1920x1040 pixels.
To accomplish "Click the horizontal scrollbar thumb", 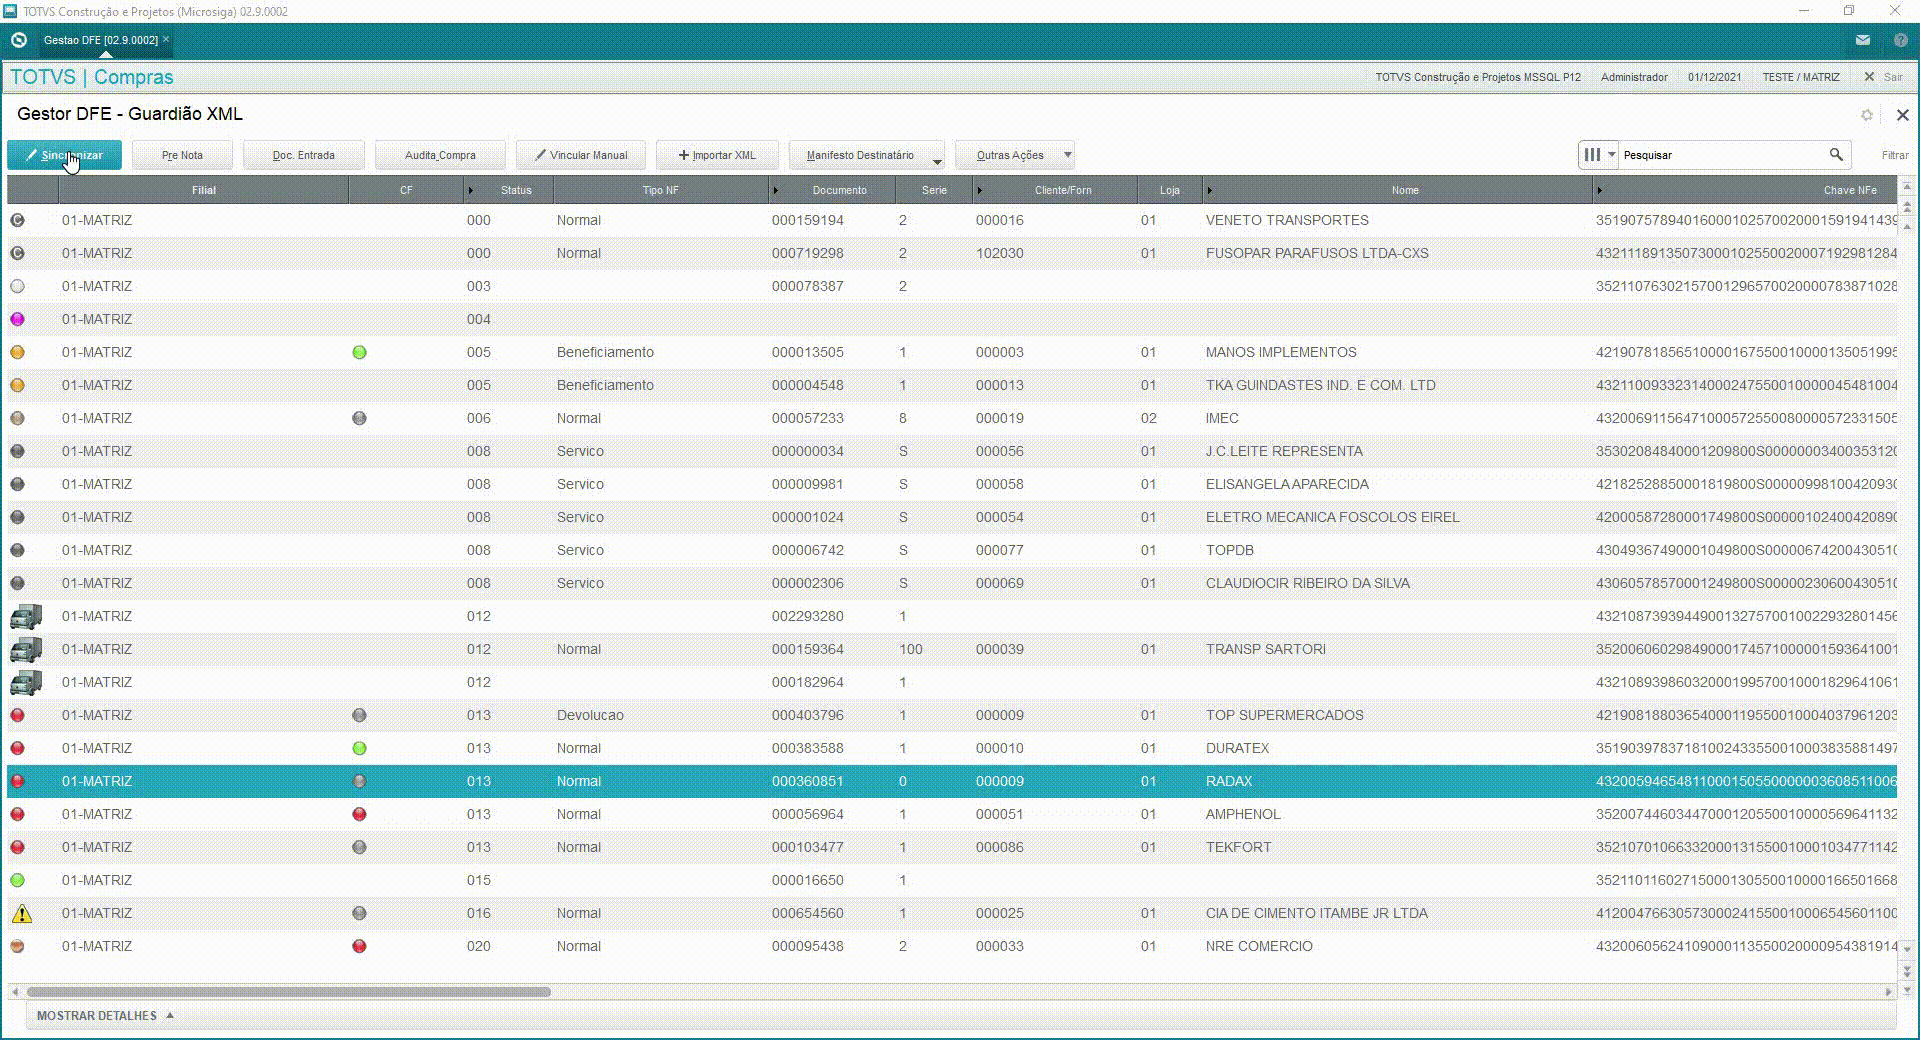I will [x=288, y=992].
